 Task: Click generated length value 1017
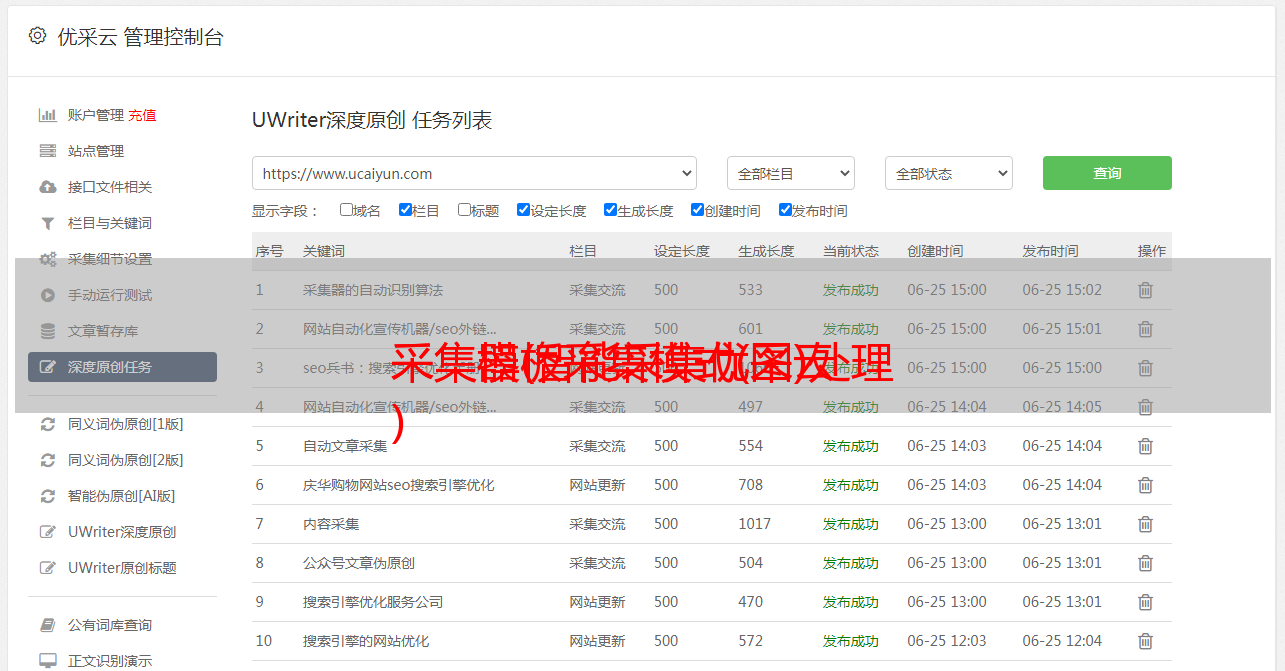coord(755,524)
